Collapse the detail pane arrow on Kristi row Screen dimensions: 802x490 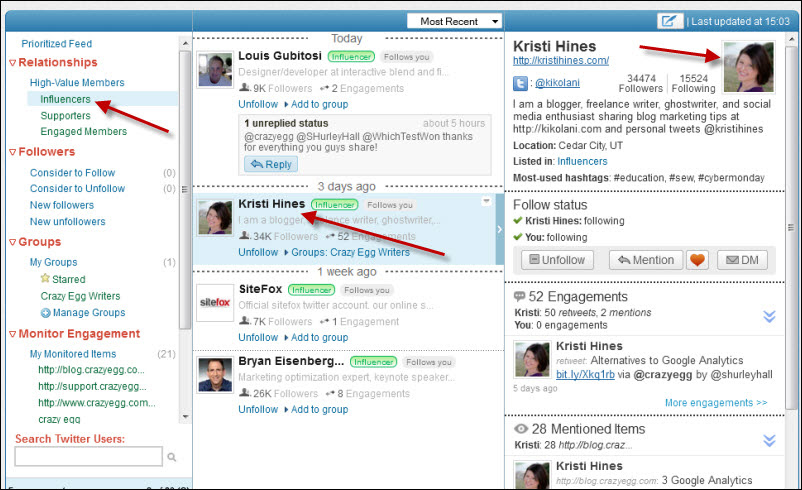(x=500, y=229)
